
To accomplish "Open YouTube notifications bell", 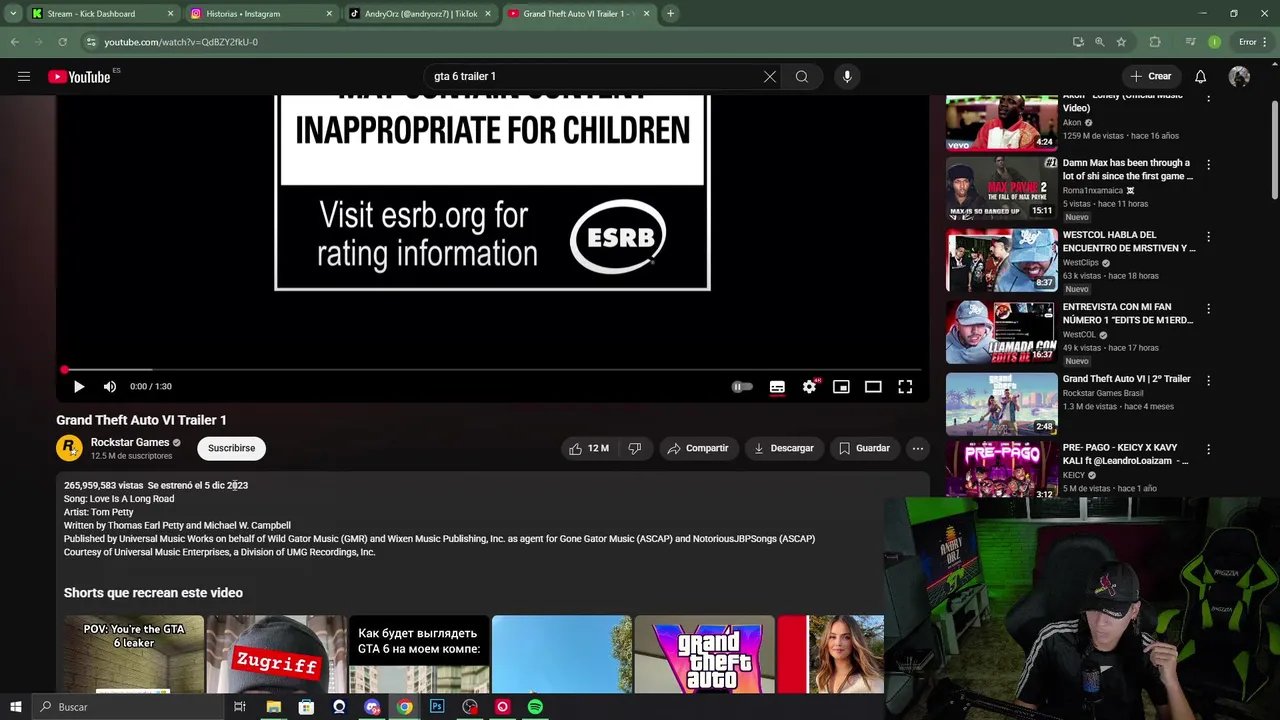I will point(1200,76).
